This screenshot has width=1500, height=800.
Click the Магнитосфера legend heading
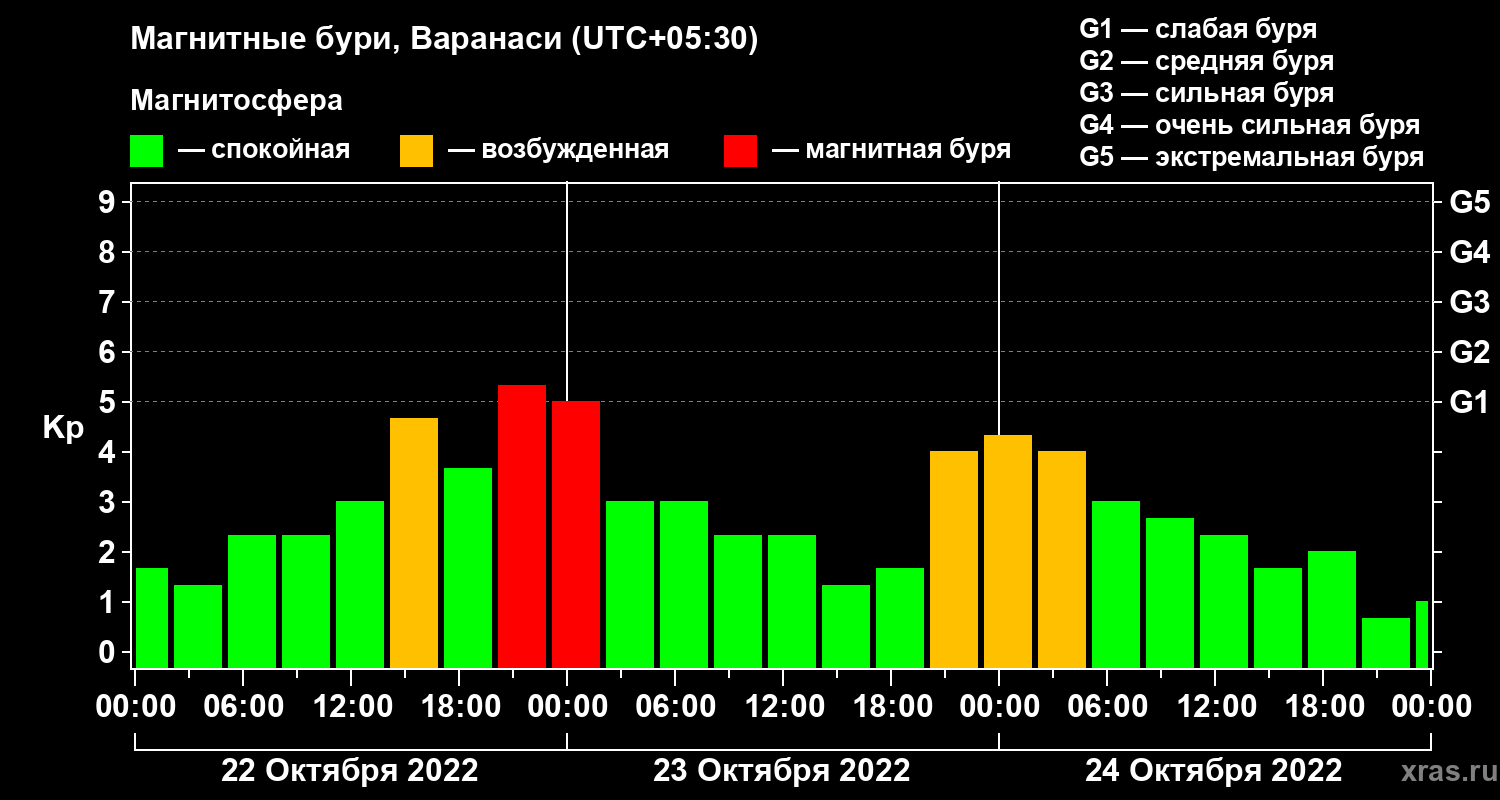pyautogui.click(x=236, y=101)
